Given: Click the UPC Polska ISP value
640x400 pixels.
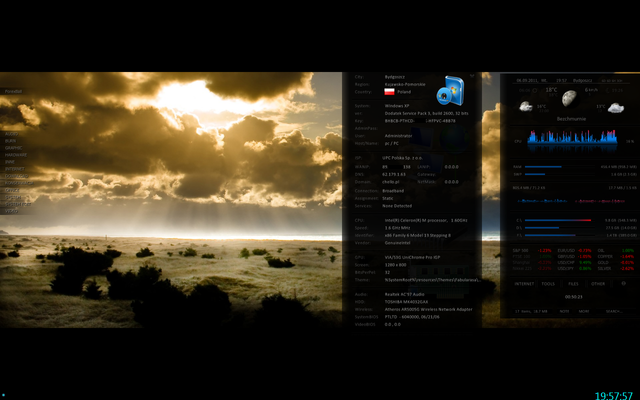Looking at the screenshot, I should [402, 158].
